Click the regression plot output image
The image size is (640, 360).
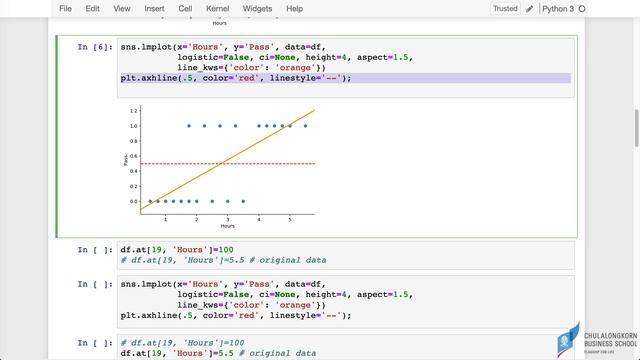[219, 167]
